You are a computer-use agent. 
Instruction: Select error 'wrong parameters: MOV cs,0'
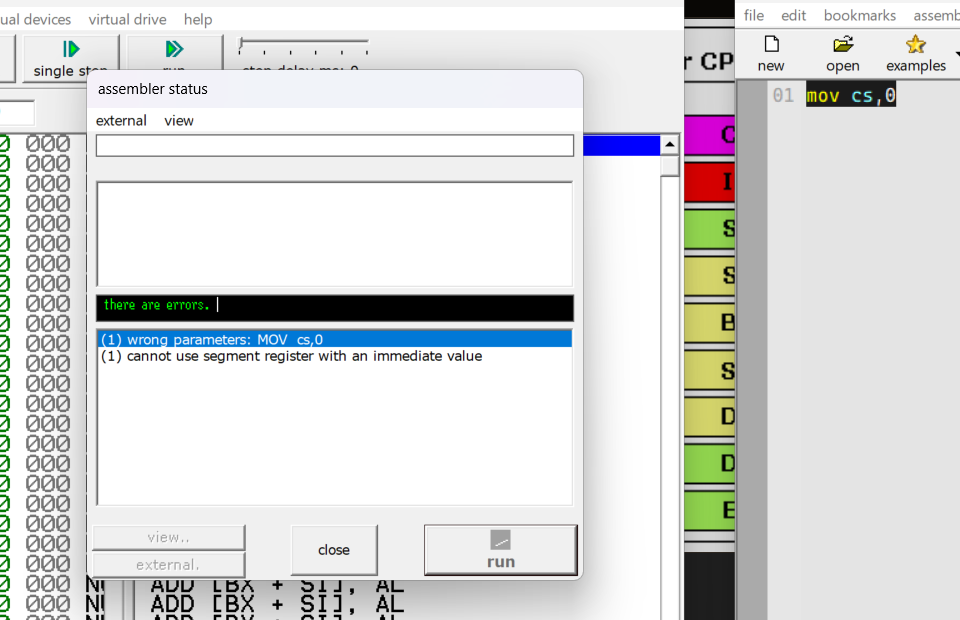(x=334, y=339)
